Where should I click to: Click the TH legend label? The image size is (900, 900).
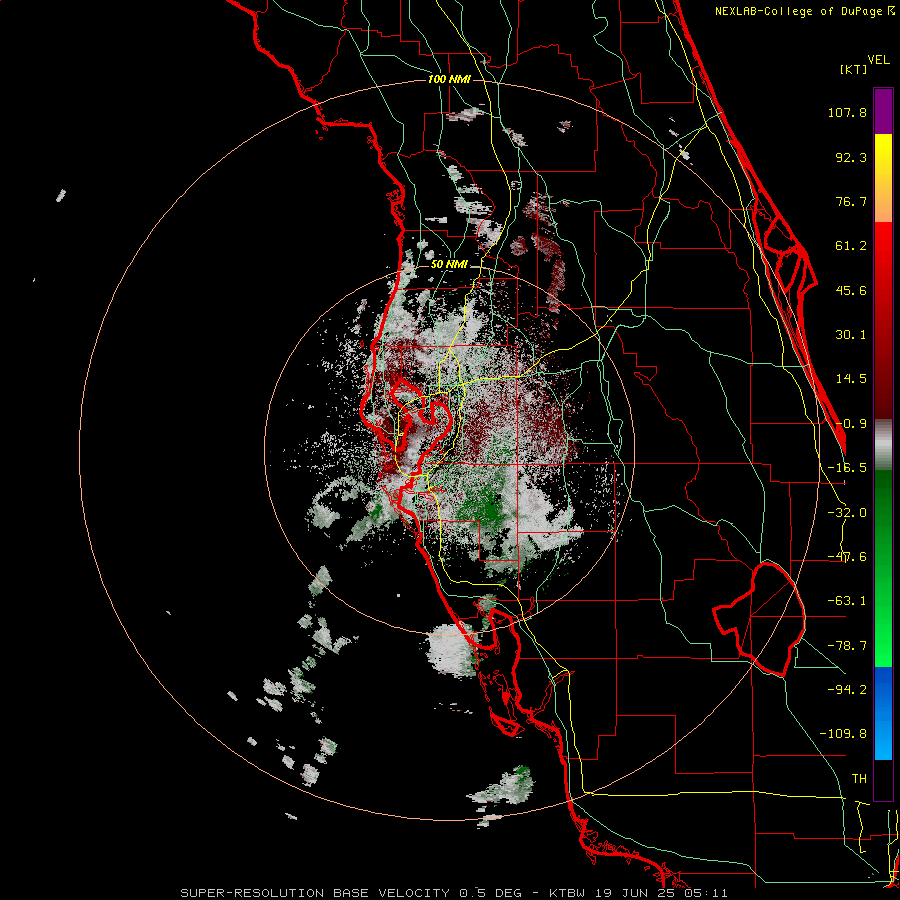pos(859,779)
